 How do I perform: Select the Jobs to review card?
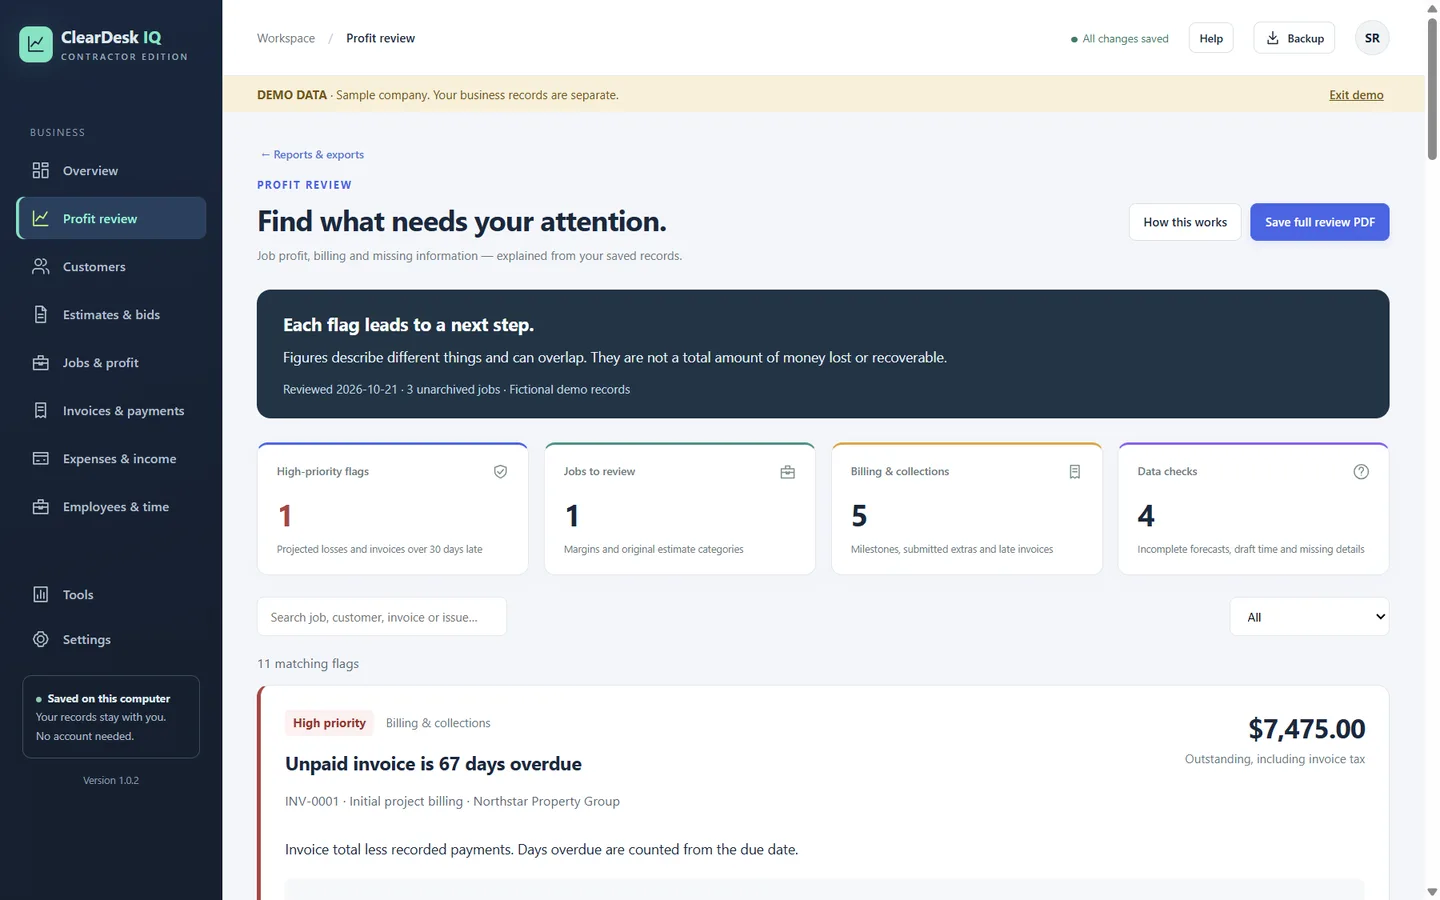(680, 508)
